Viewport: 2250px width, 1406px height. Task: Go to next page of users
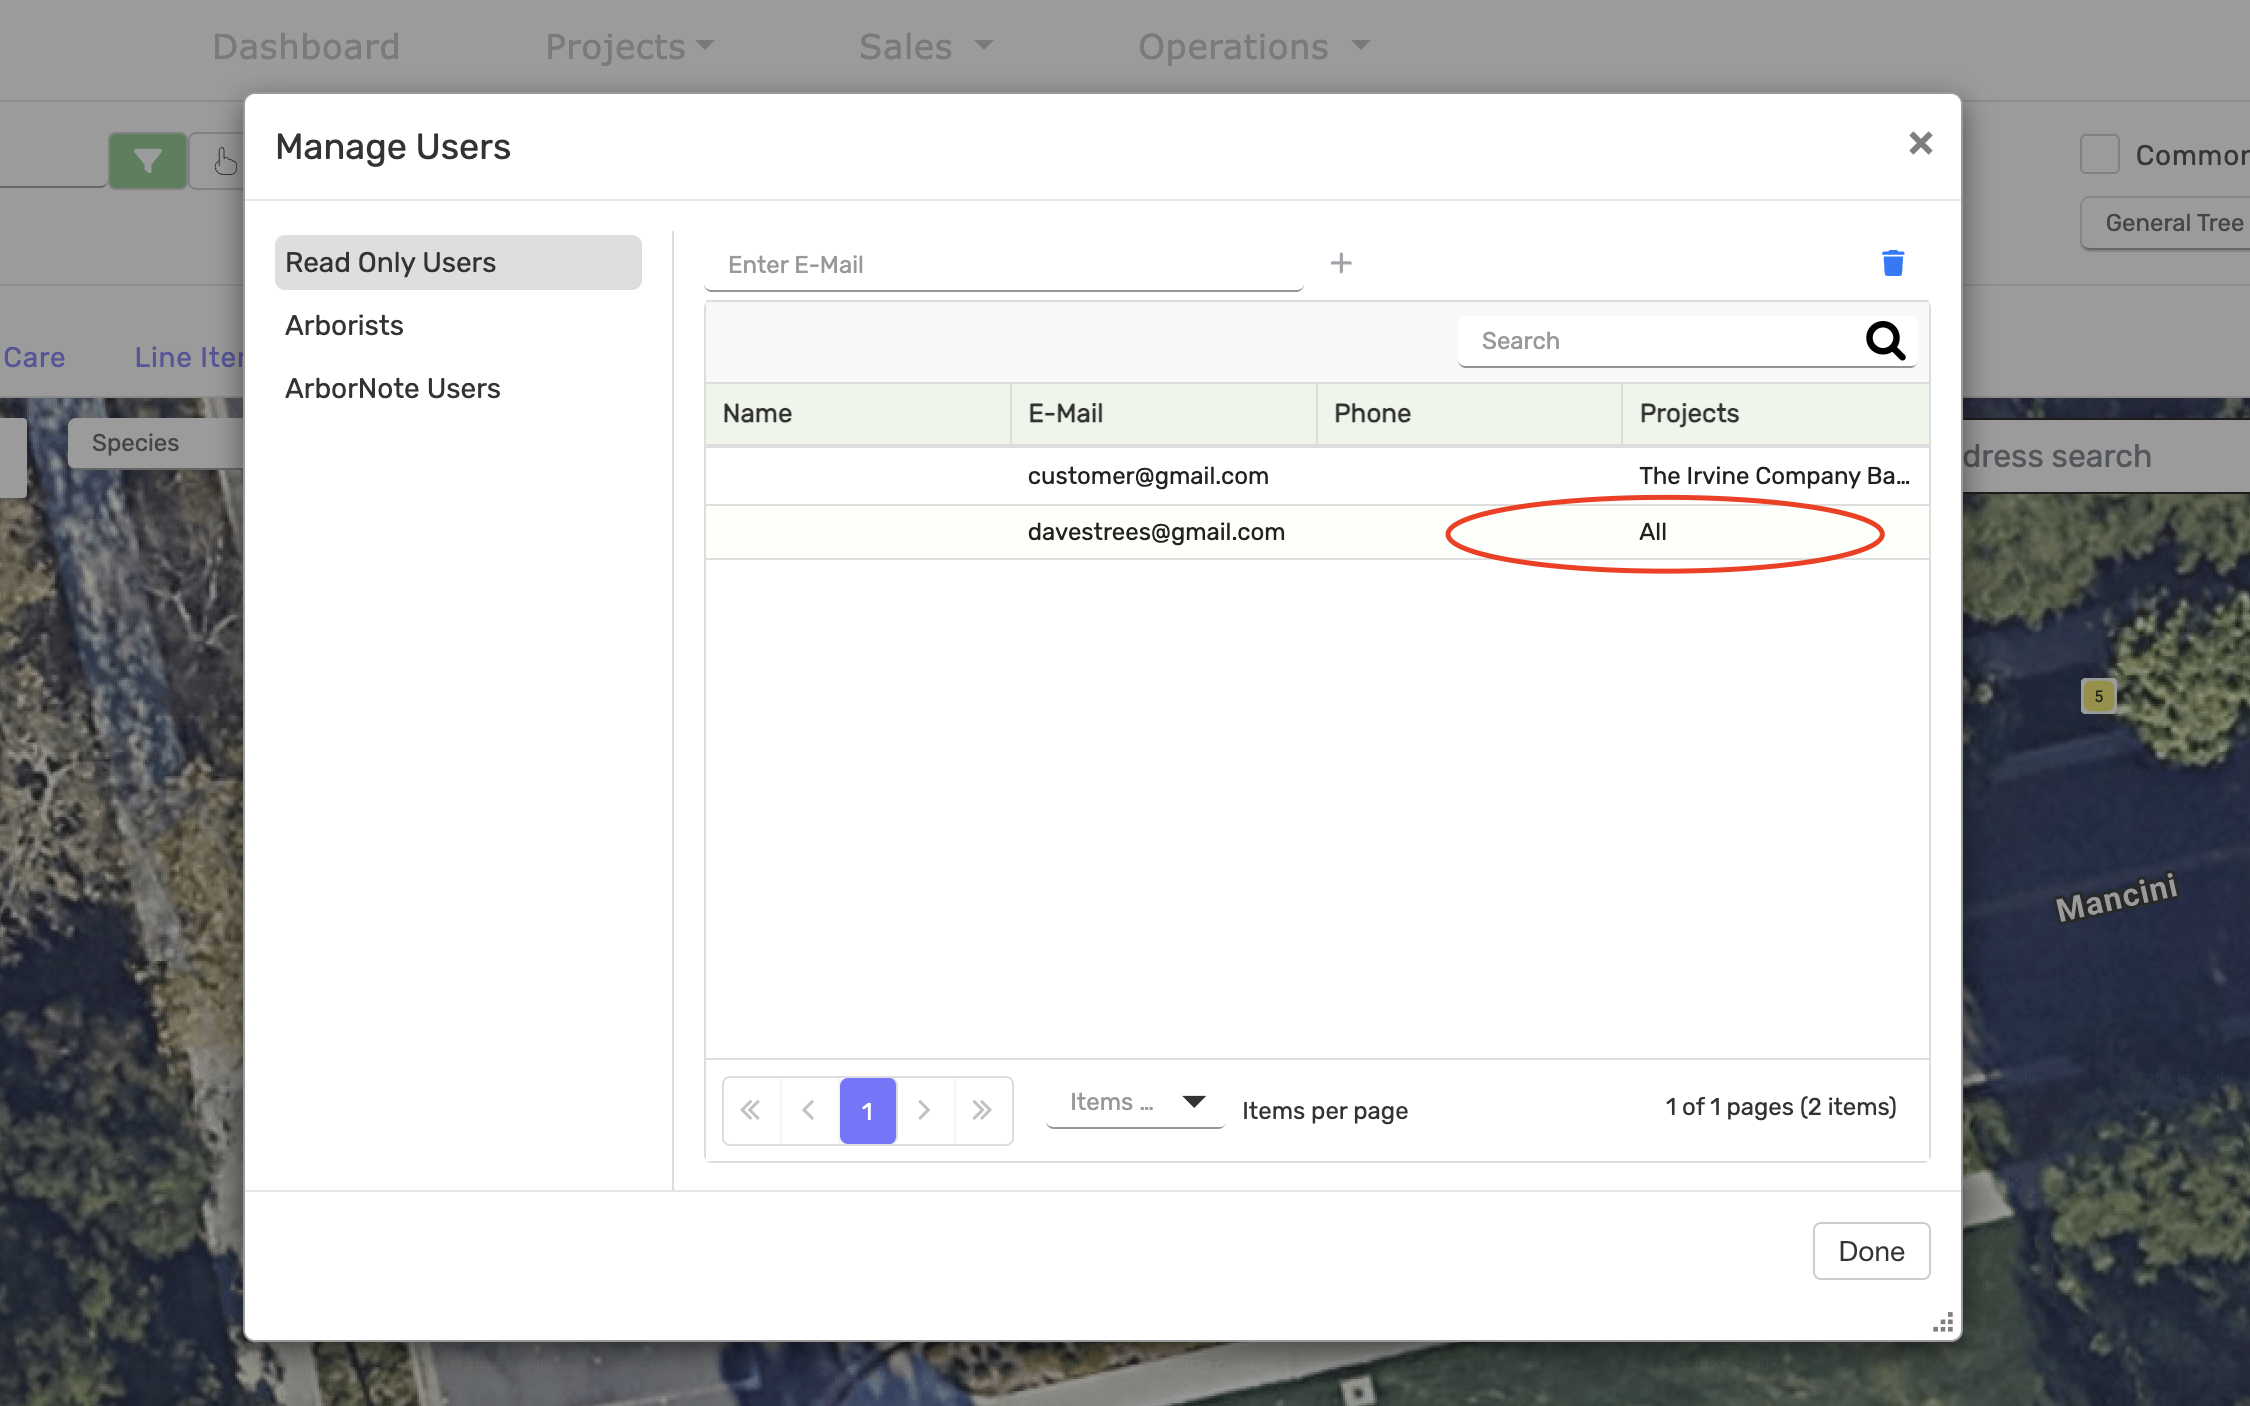point(924,1110)
